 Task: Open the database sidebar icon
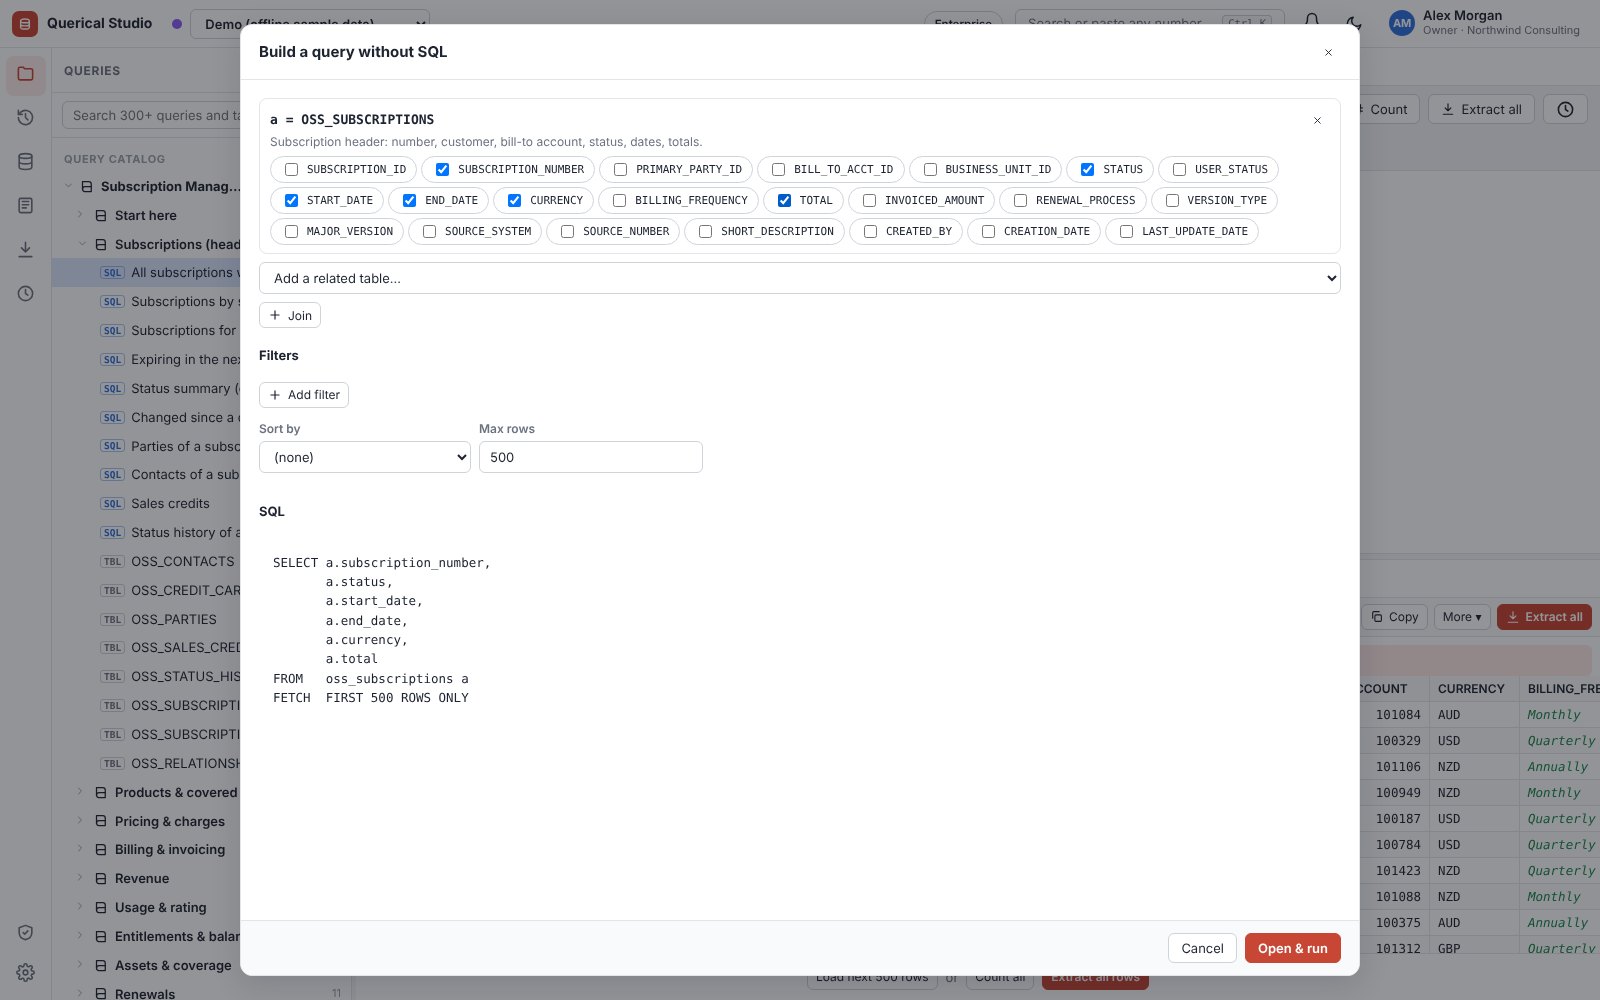(26, 162)
